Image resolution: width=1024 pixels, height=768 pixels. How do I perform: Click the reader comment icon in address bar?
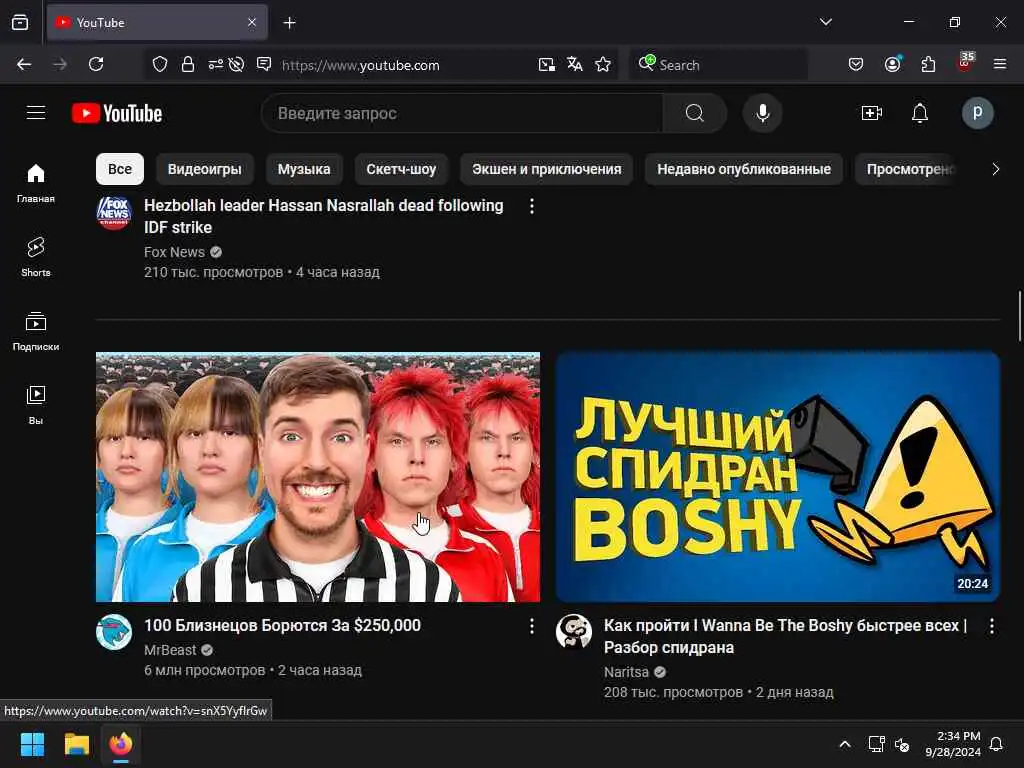[264, 64]
